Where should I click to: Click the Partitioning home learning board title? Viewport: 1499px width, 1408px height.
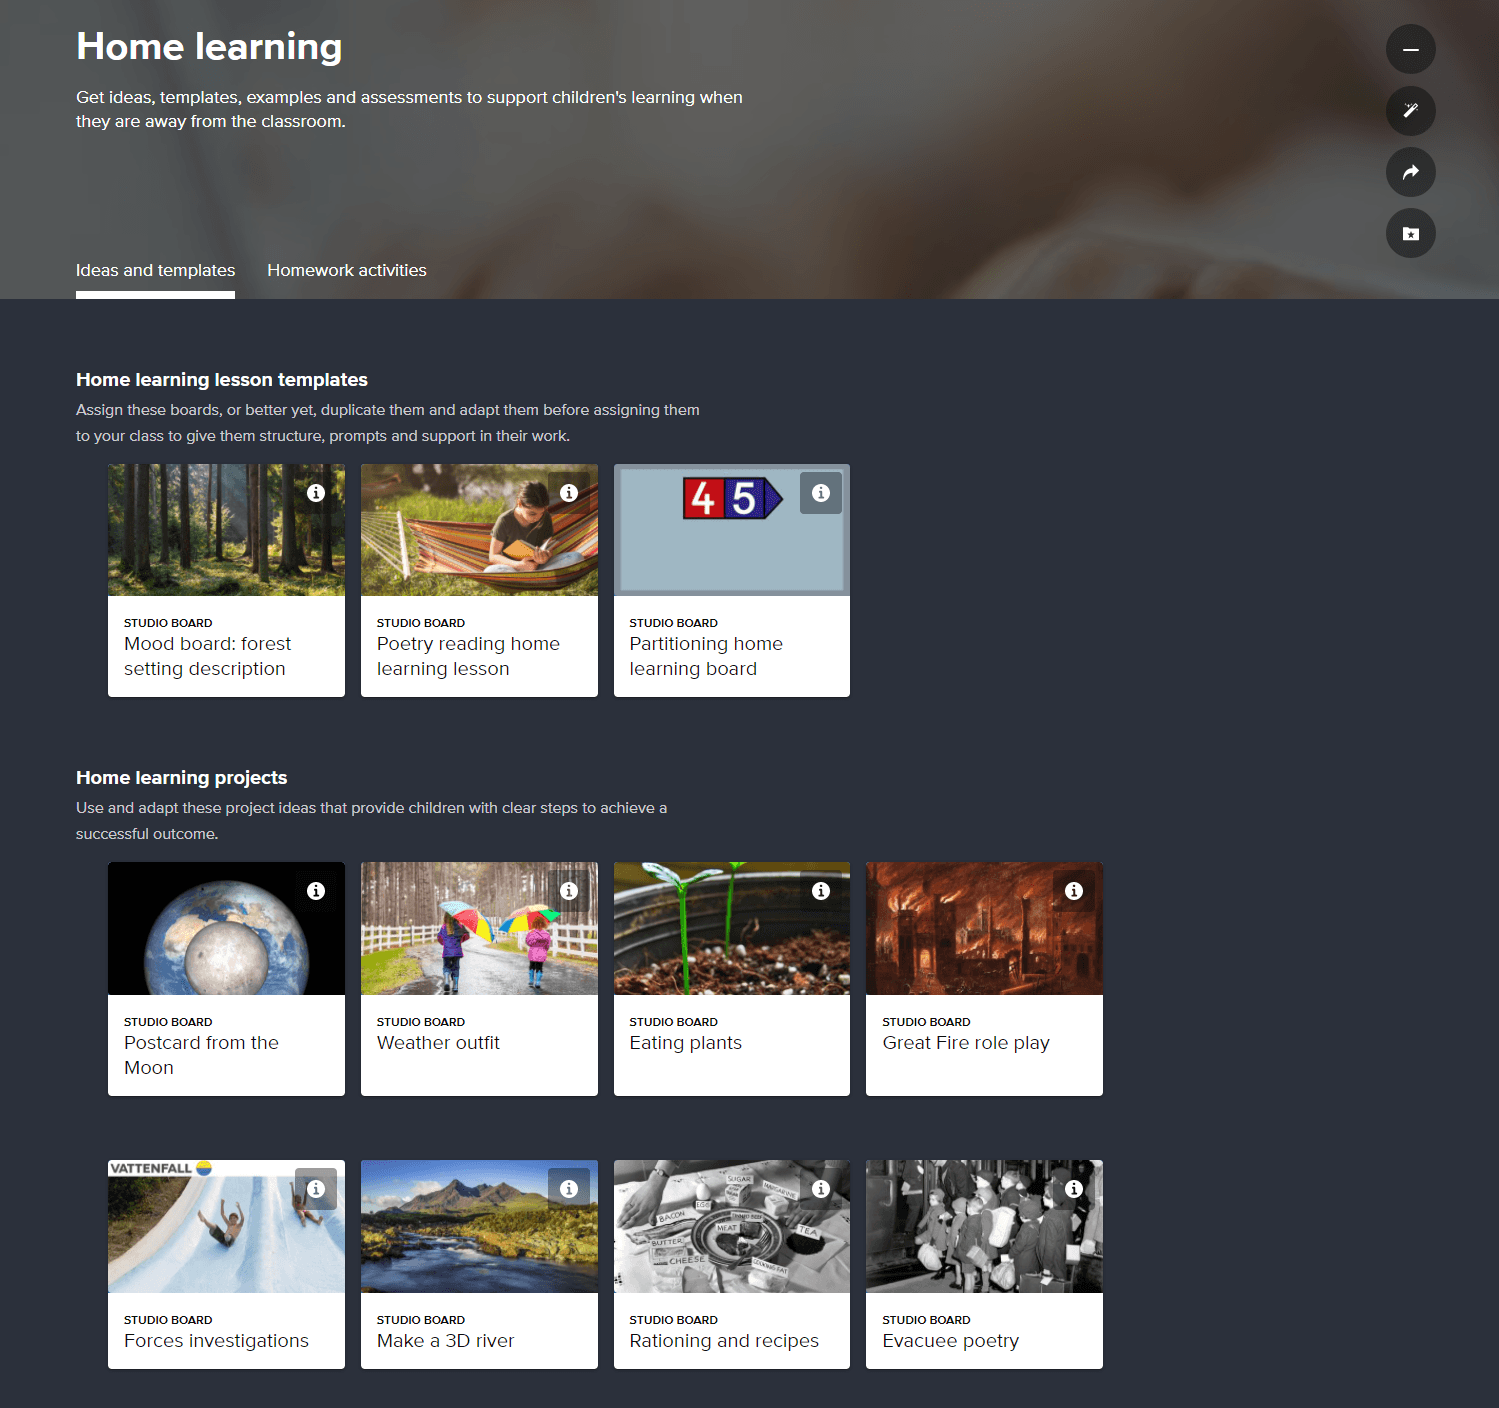pyautogui.click(x=705, y=656)
